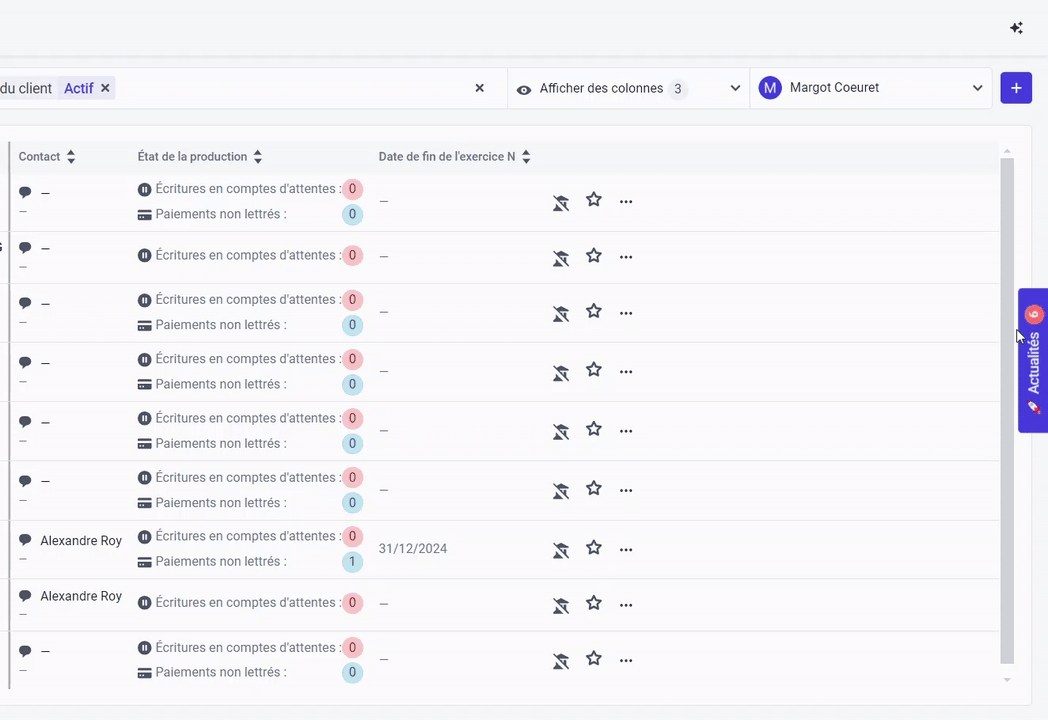Sort the table by the Contact column
Image resolution: width=1048 pixels, height=720 pixels.
coord(70,156)
